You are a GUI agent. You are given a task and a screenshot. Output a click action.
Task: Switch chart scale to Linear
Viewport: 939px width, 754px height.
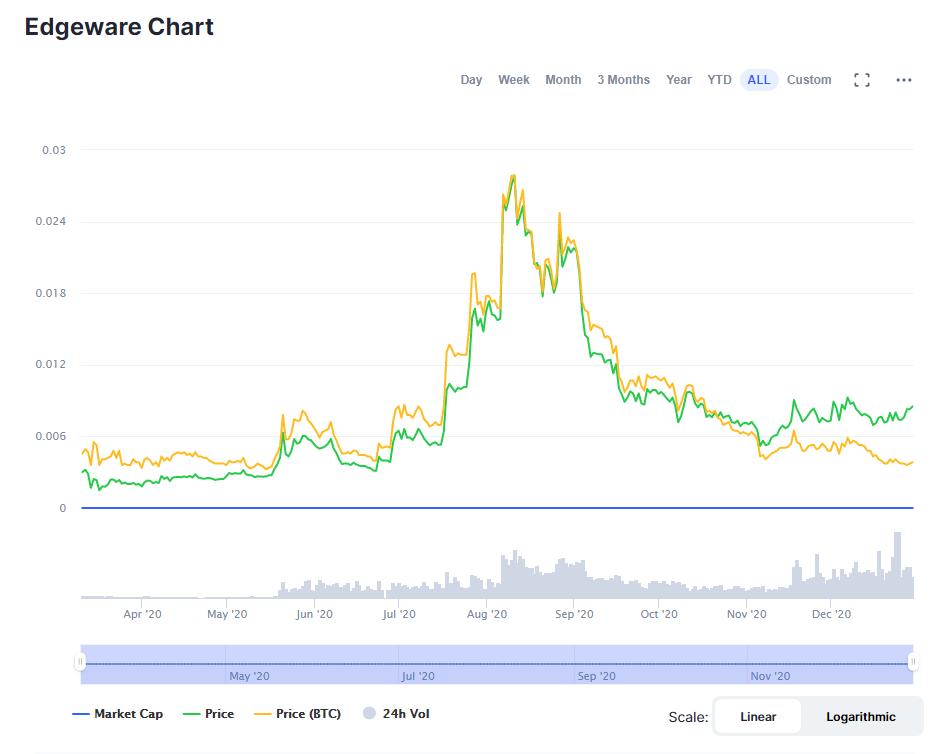[758, 716]
